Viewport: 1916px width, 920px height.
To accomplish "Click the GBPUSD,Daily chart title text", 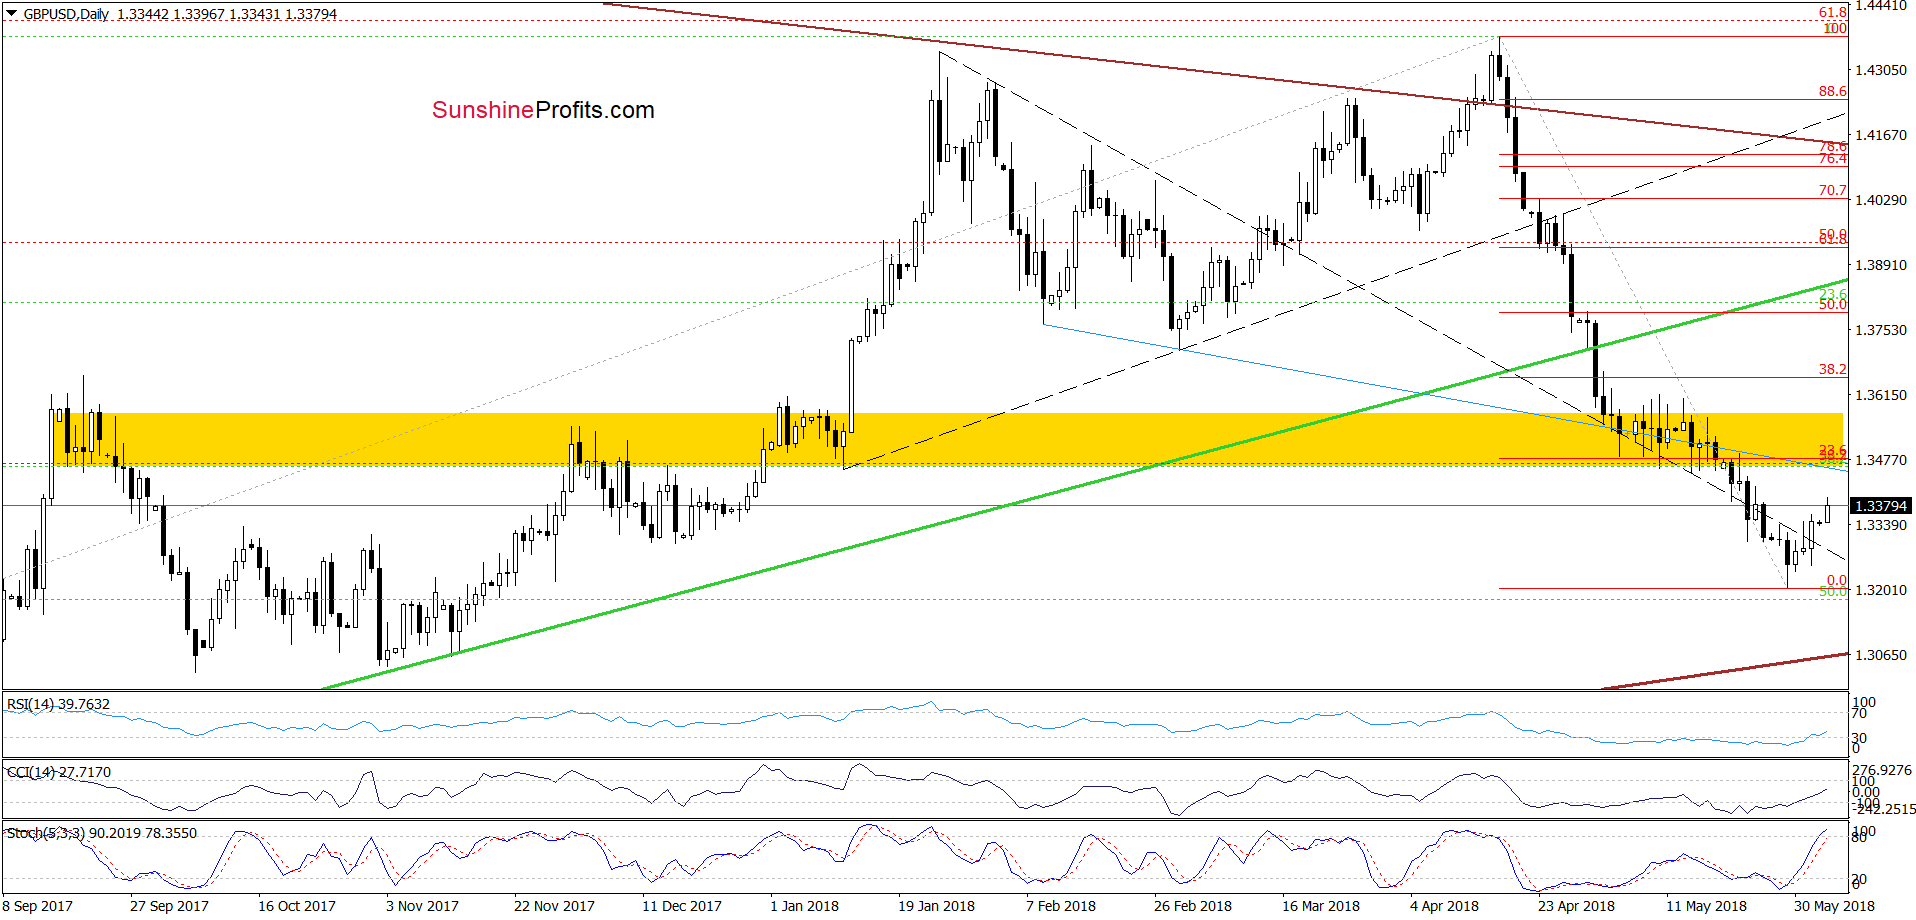I will point(66,14).
